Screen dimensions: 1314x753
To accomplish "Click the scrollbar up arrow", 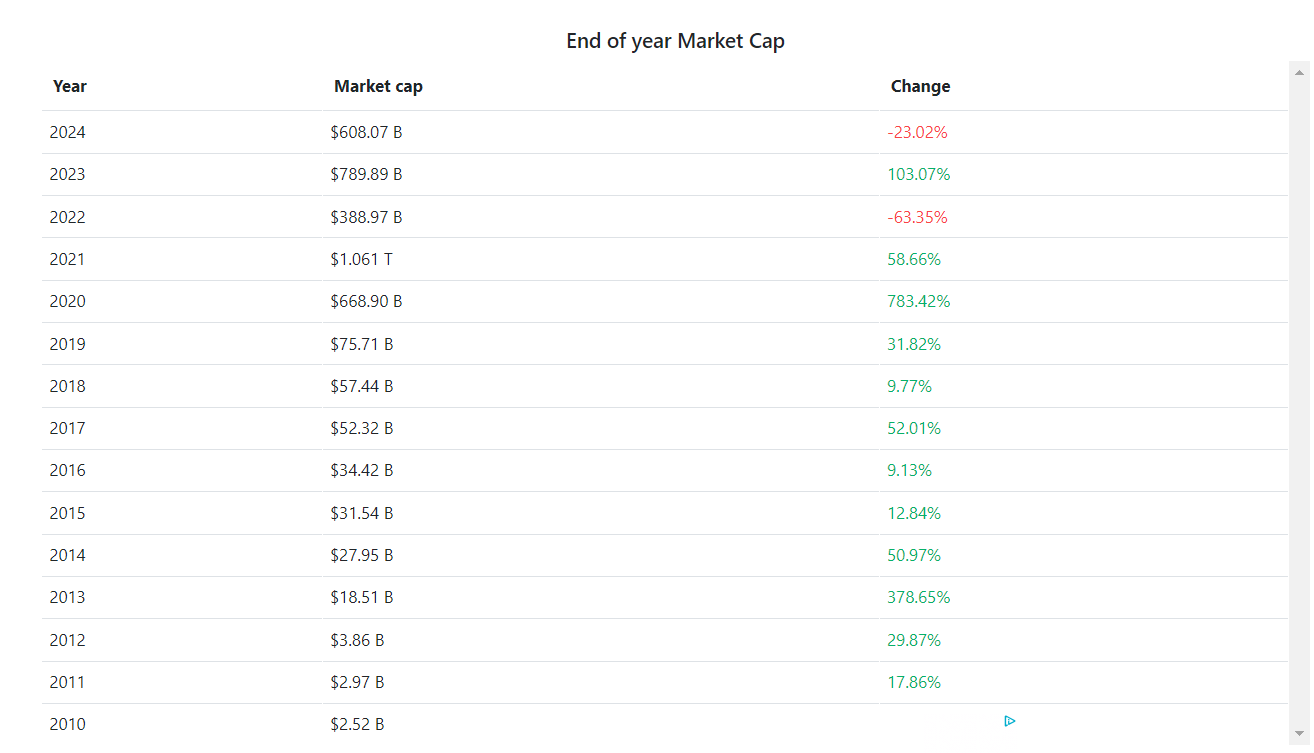I will pos(1300,73).
